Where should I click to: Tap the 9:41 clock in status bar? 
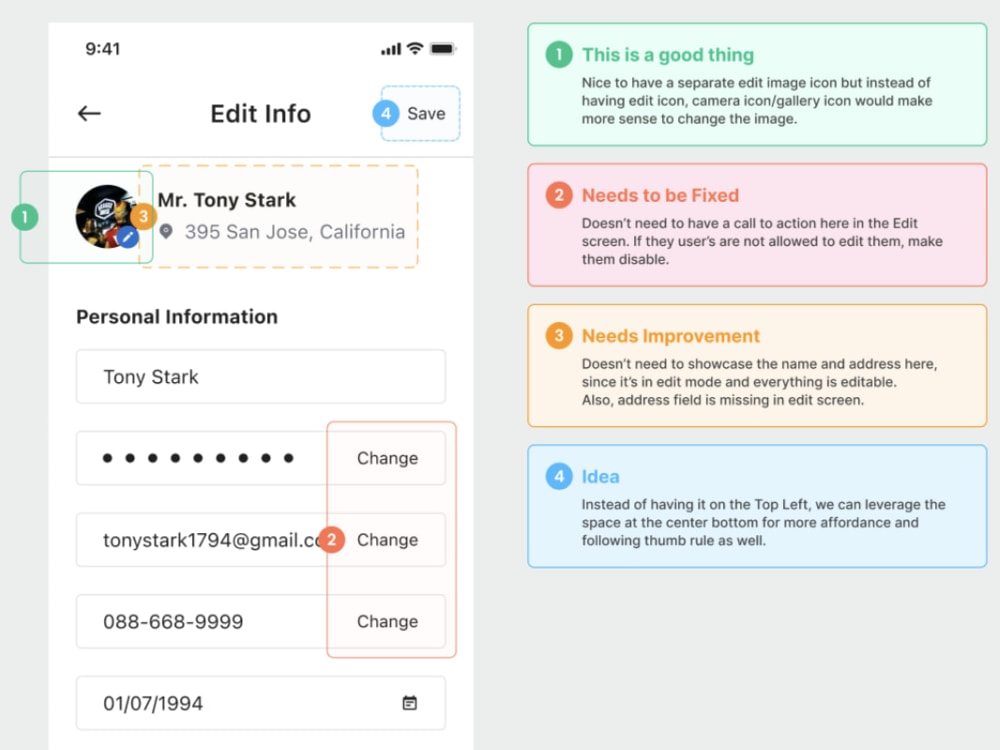click(103, 48)
